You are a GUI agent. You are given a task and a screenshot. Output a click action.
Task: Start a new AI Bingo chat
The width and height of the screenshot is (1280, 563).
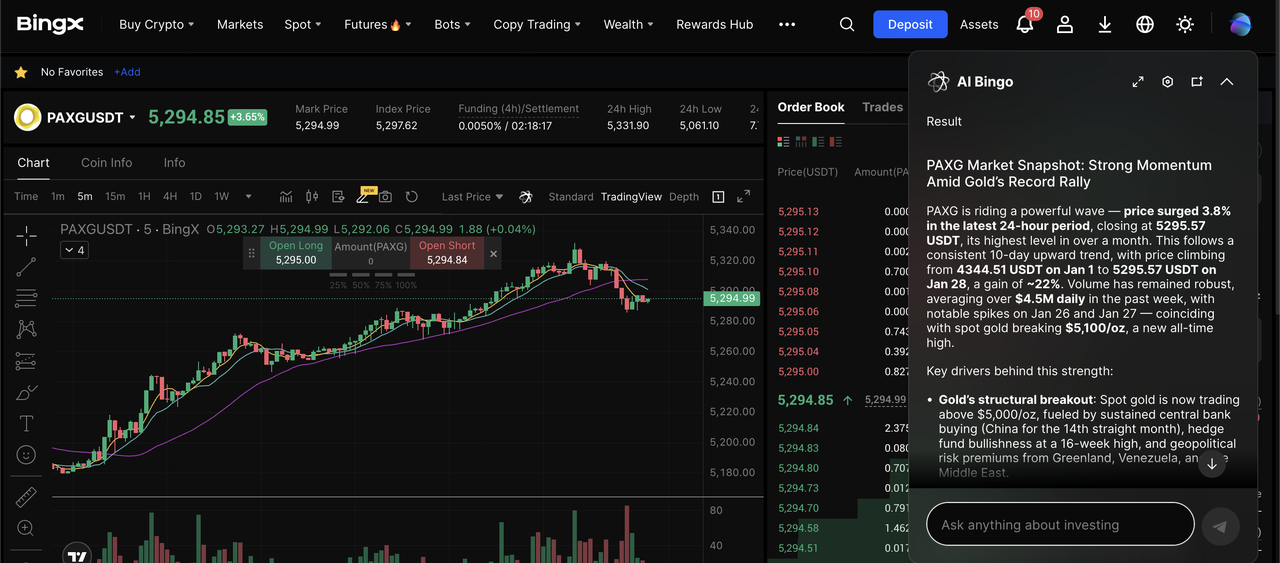1196,82
